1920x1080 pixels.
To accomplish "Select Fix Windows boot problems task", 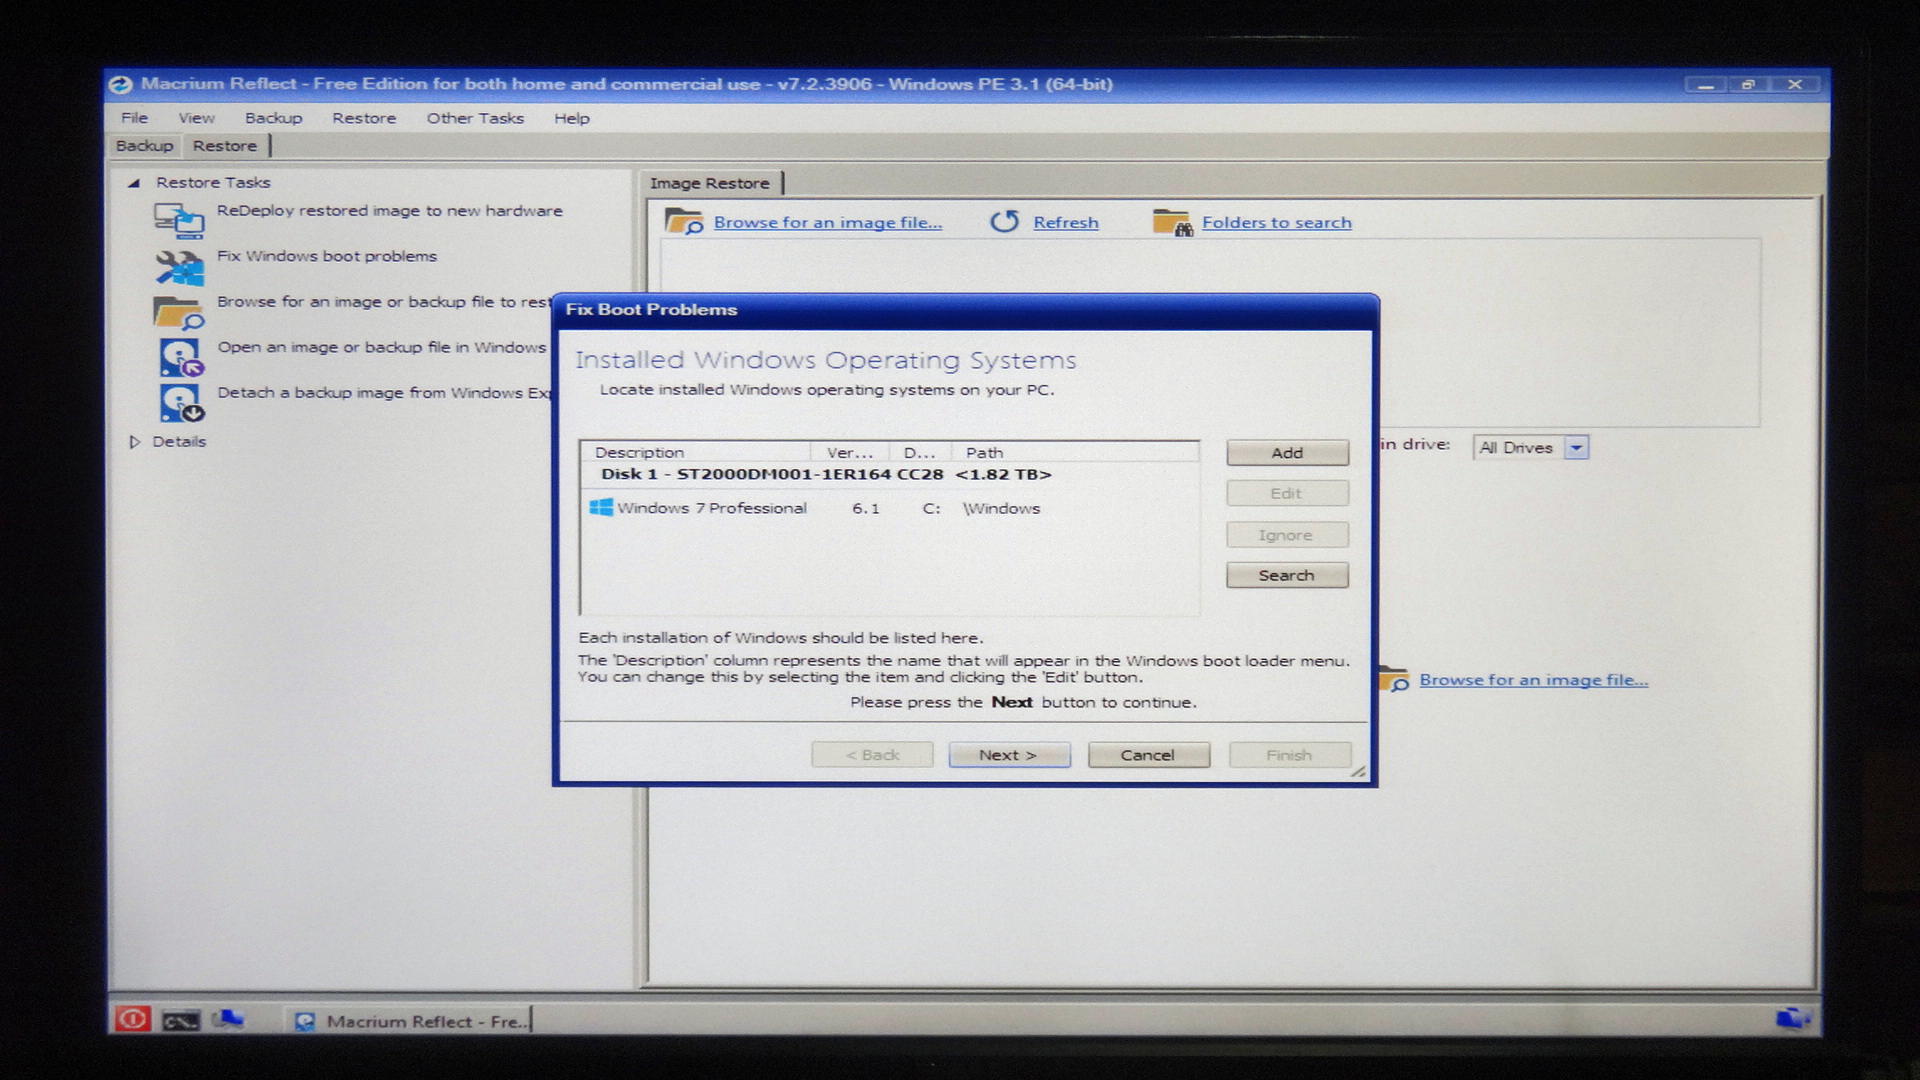I will coord(327,256).
